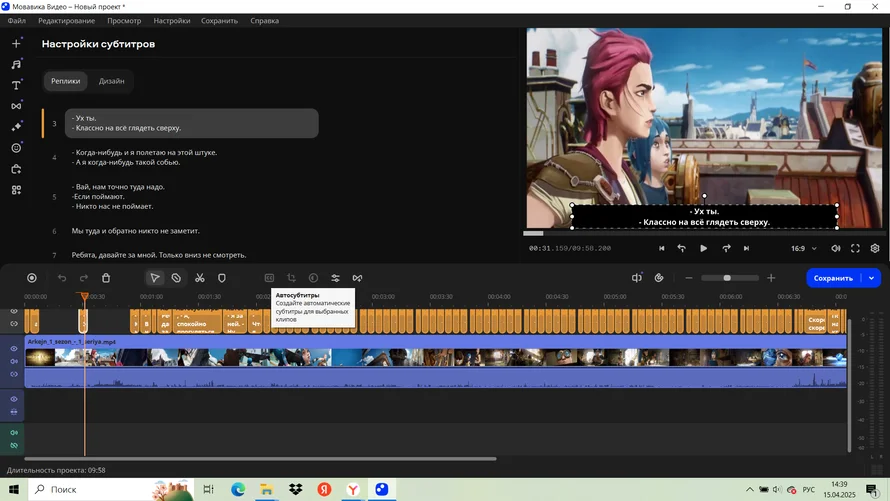Open the effects store bag icon
Viewport: 890px width, 501px height.
tap(16, 169)
